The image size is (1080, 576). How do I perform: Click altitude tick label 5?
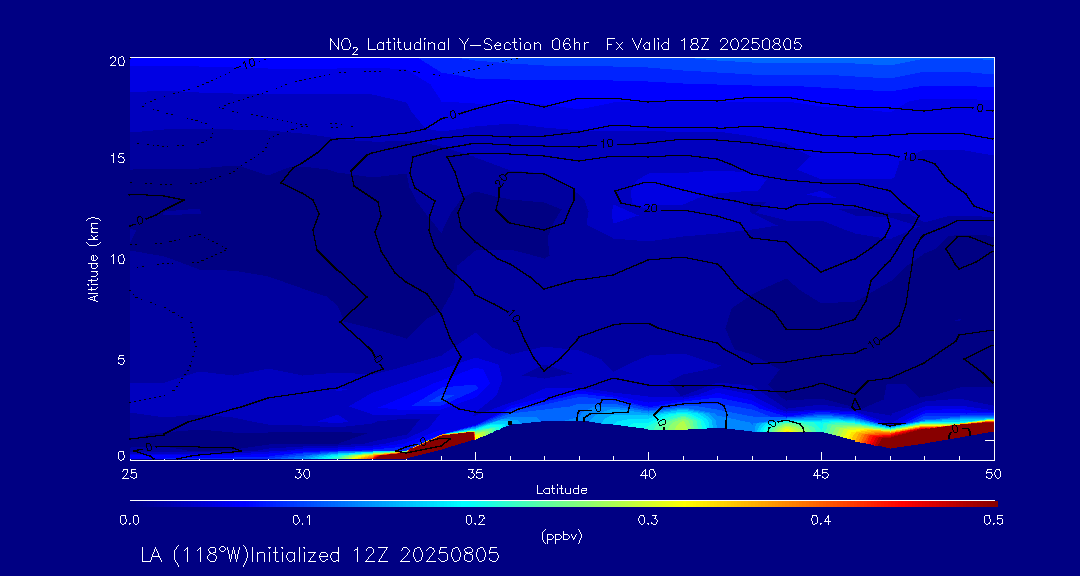121,359
